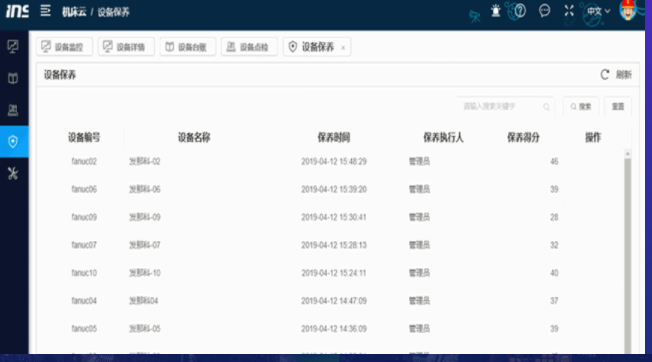Click score 40 in fanuc10 row
Image resolution: width=652 pixels, height=362 pixels.
(554, 273)
